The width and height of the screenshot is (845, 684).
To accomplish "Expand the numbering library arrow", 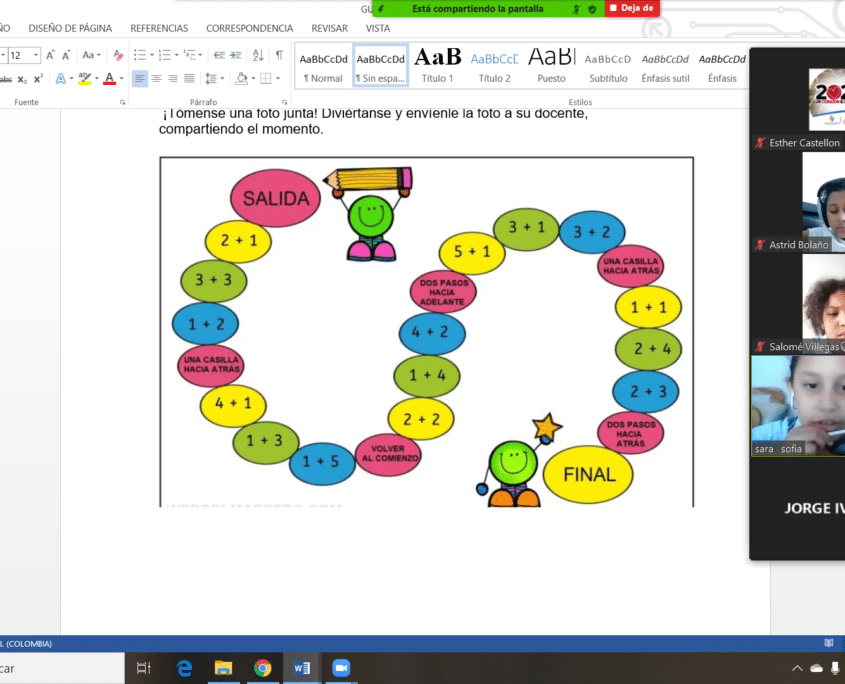I will (x=176, y=55).
